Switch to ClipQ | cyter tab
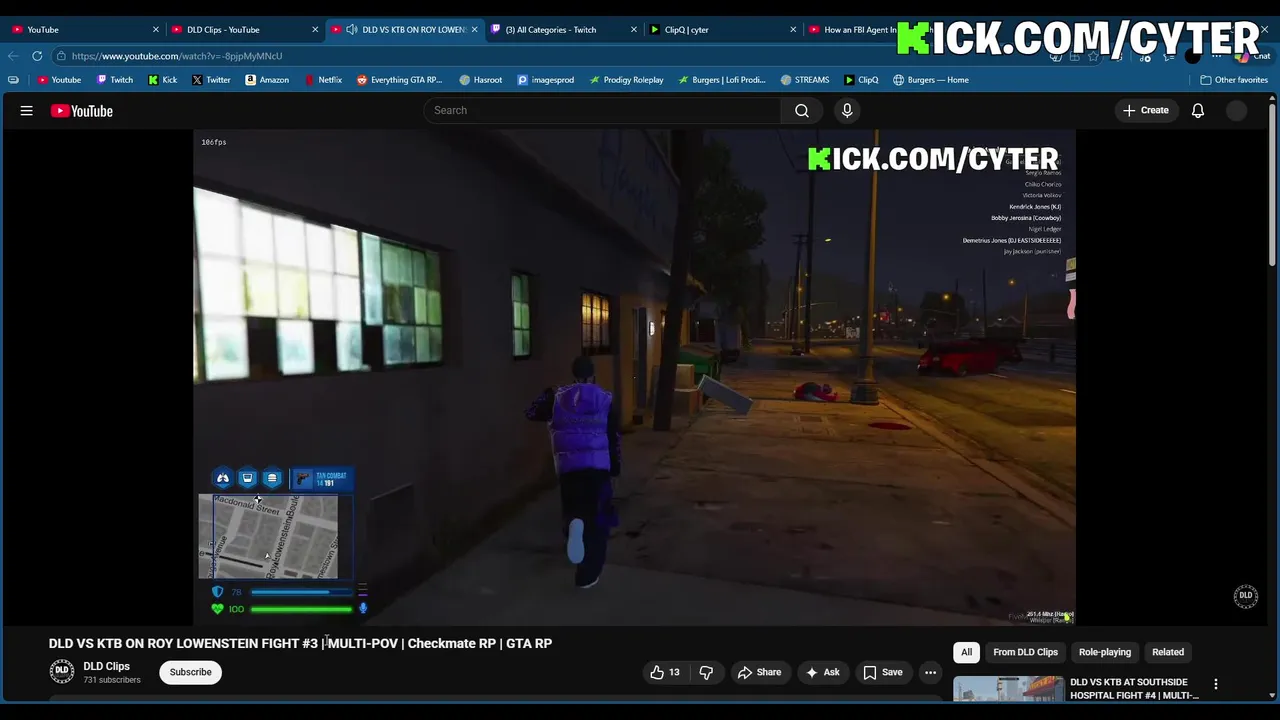The image size is (1280, 720). pos(723,29)
